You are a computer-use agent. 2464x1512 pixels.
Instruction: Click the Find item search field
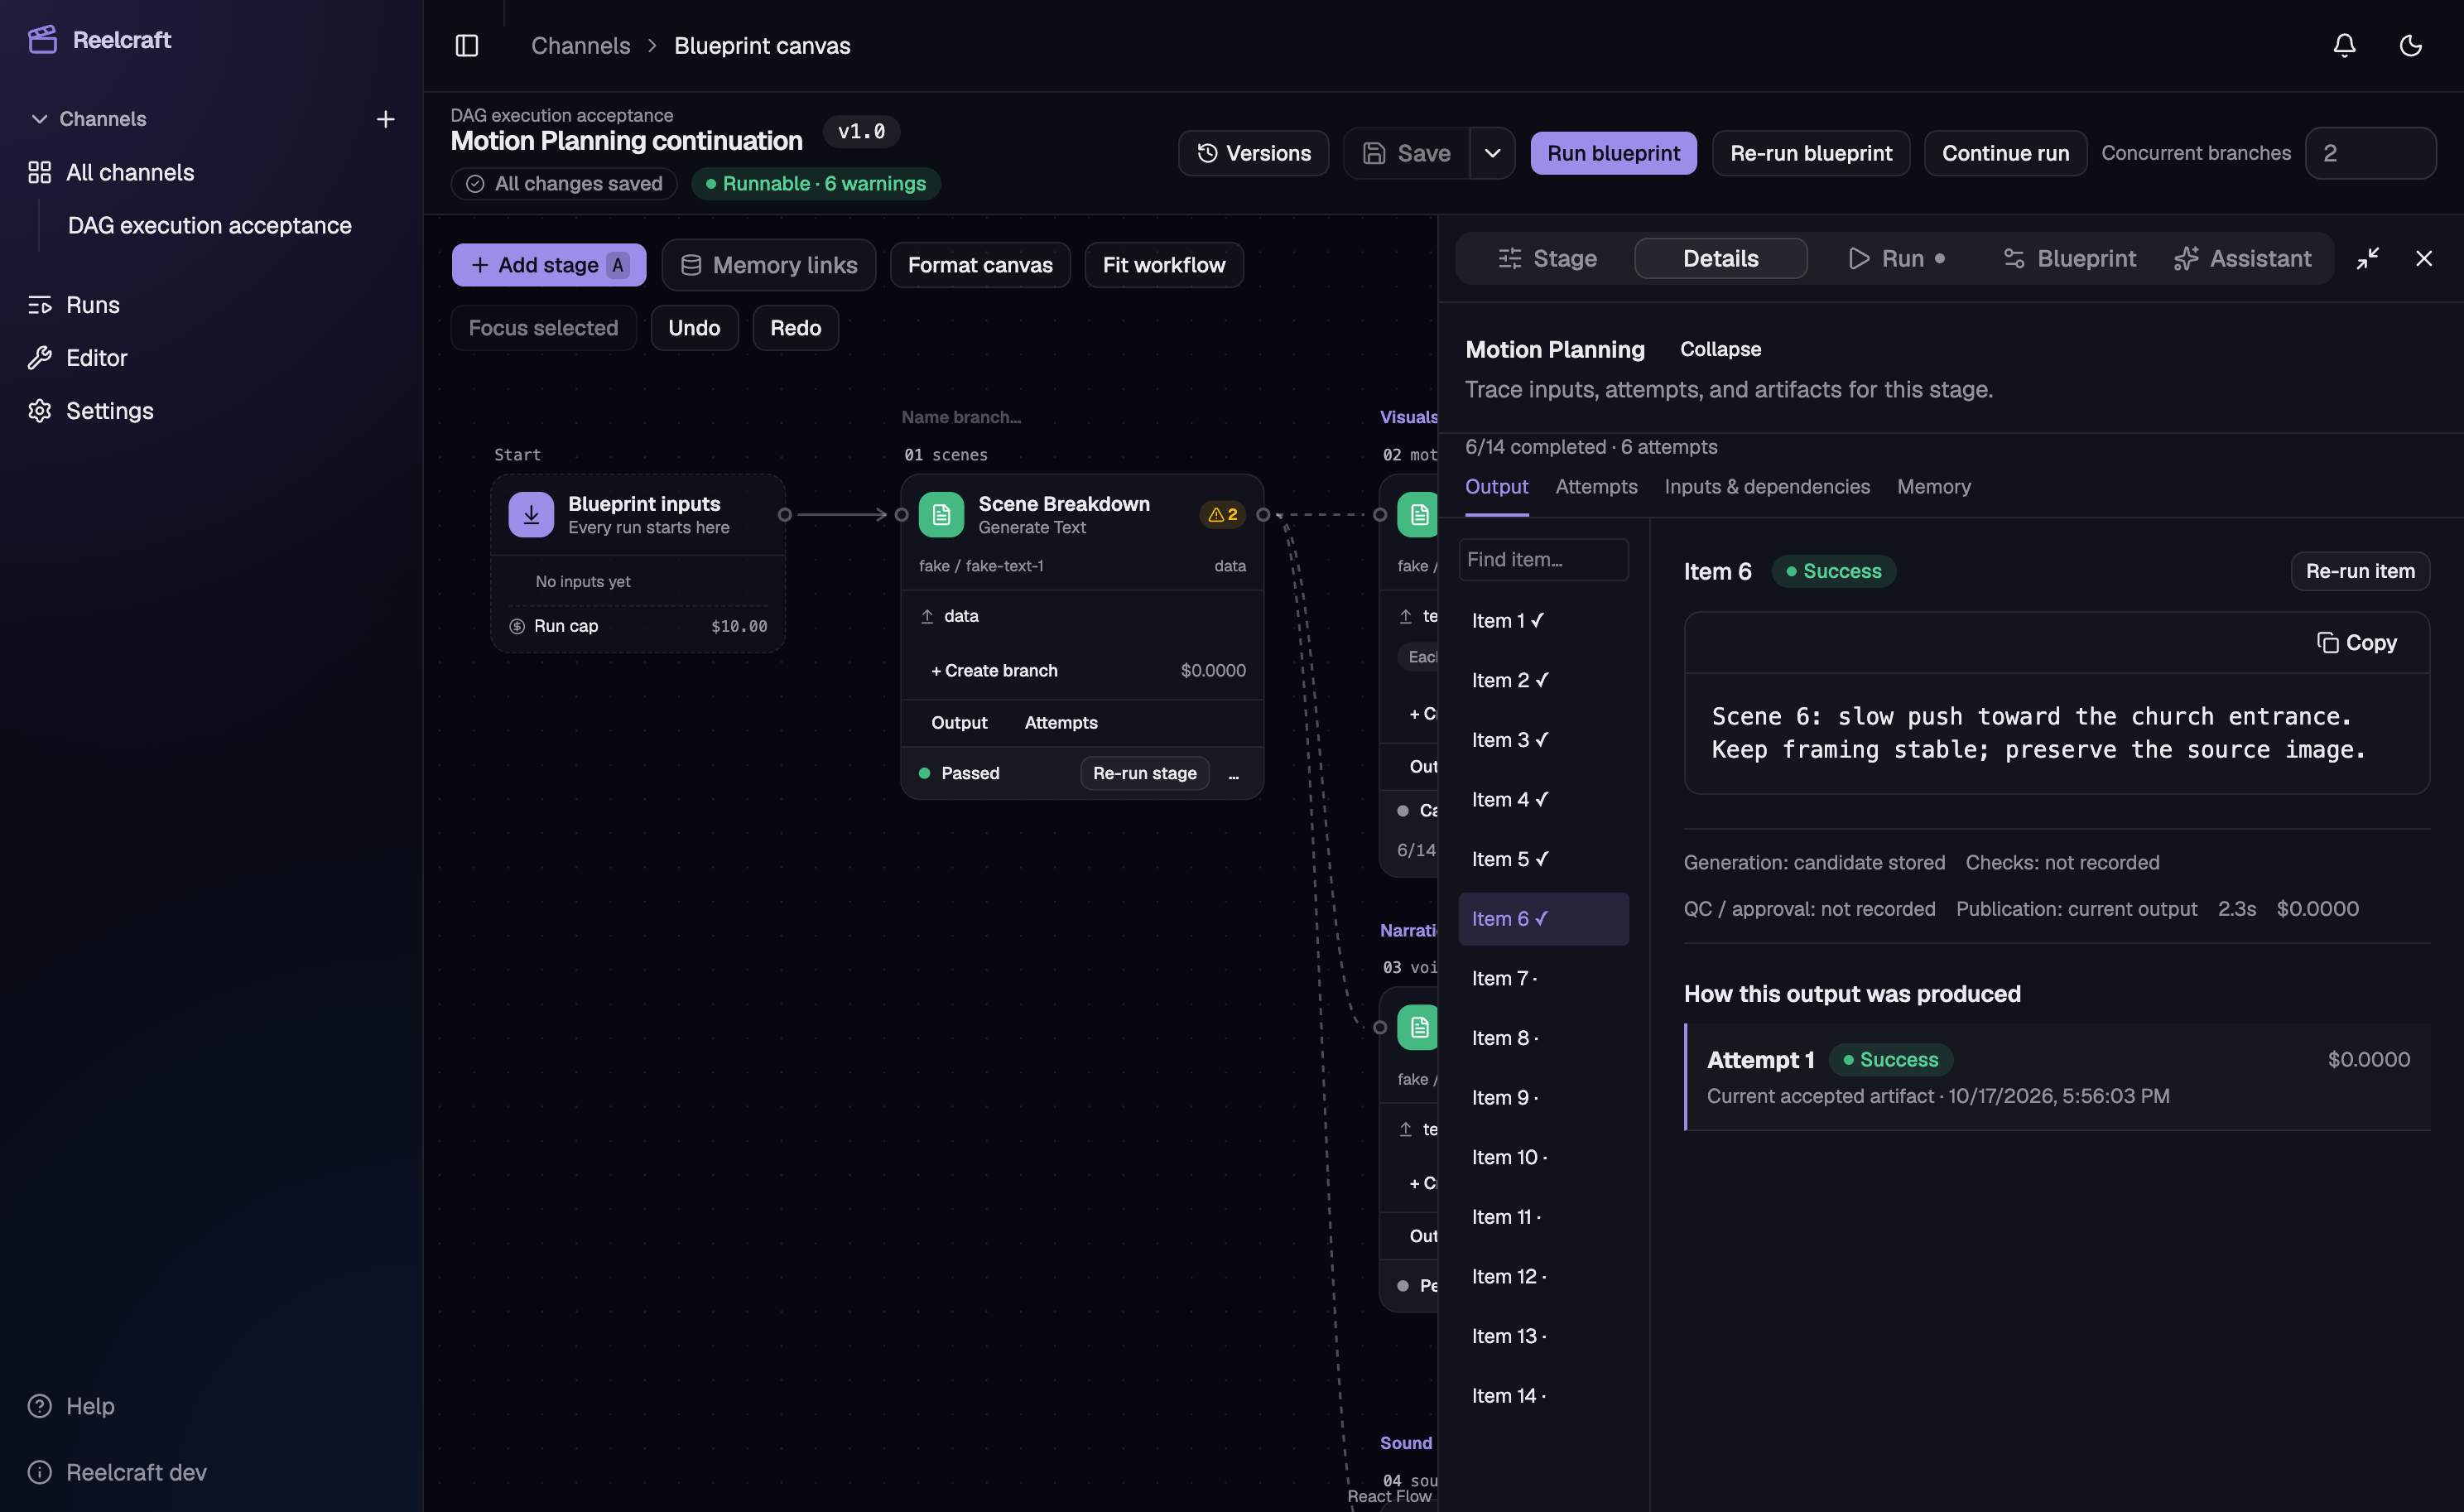point(1543,559)
